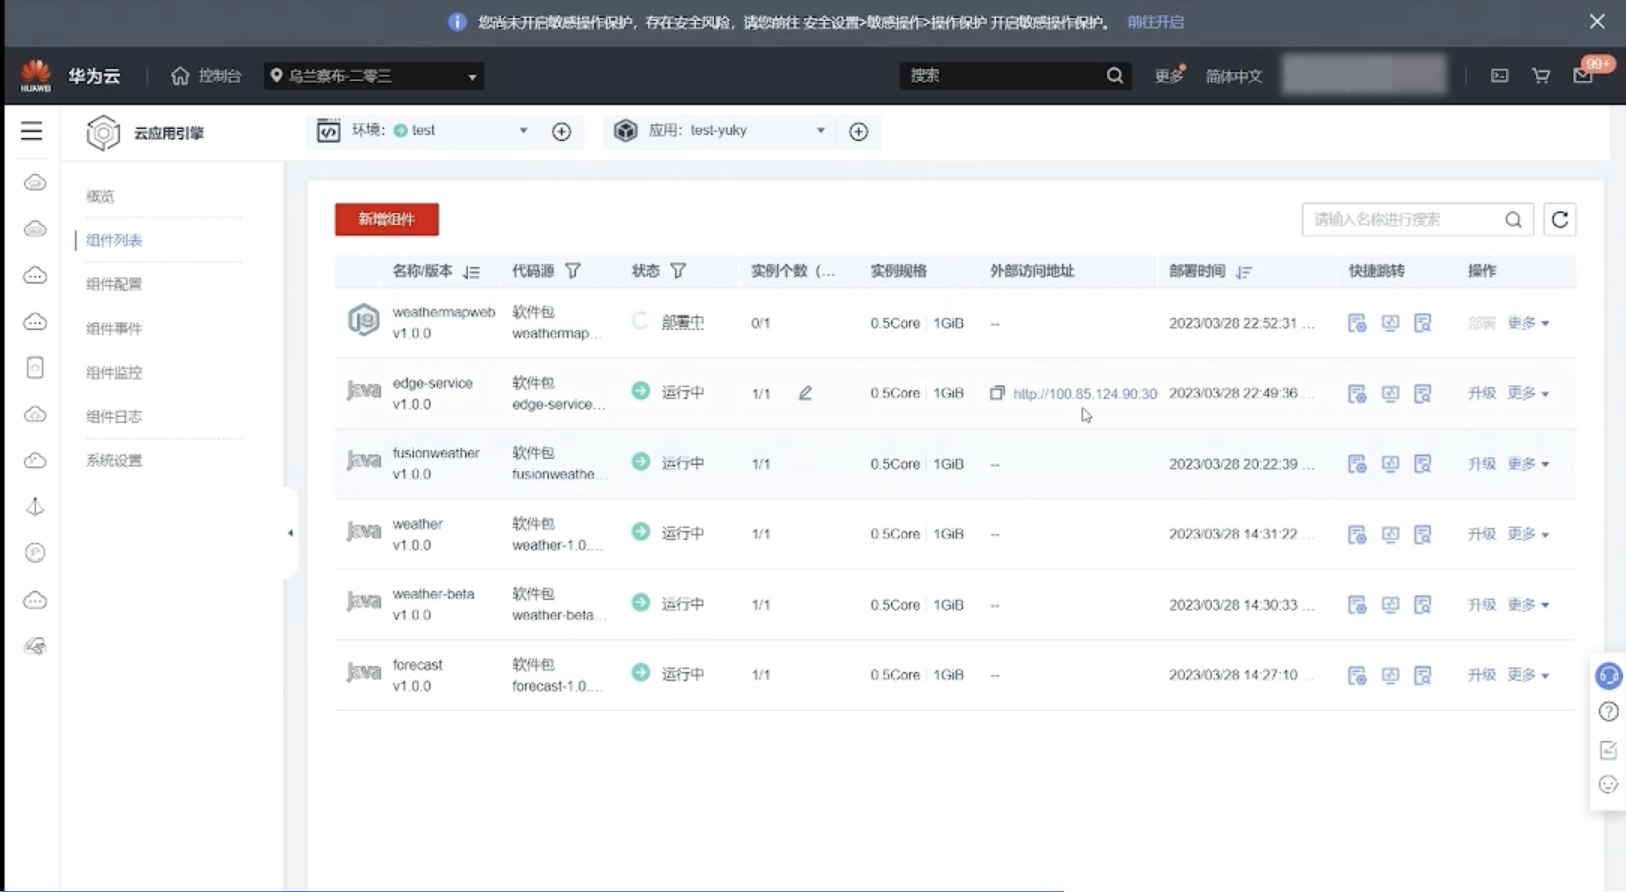
Task: Go to Overview in side menu
Action: click(x=100, y=196)
